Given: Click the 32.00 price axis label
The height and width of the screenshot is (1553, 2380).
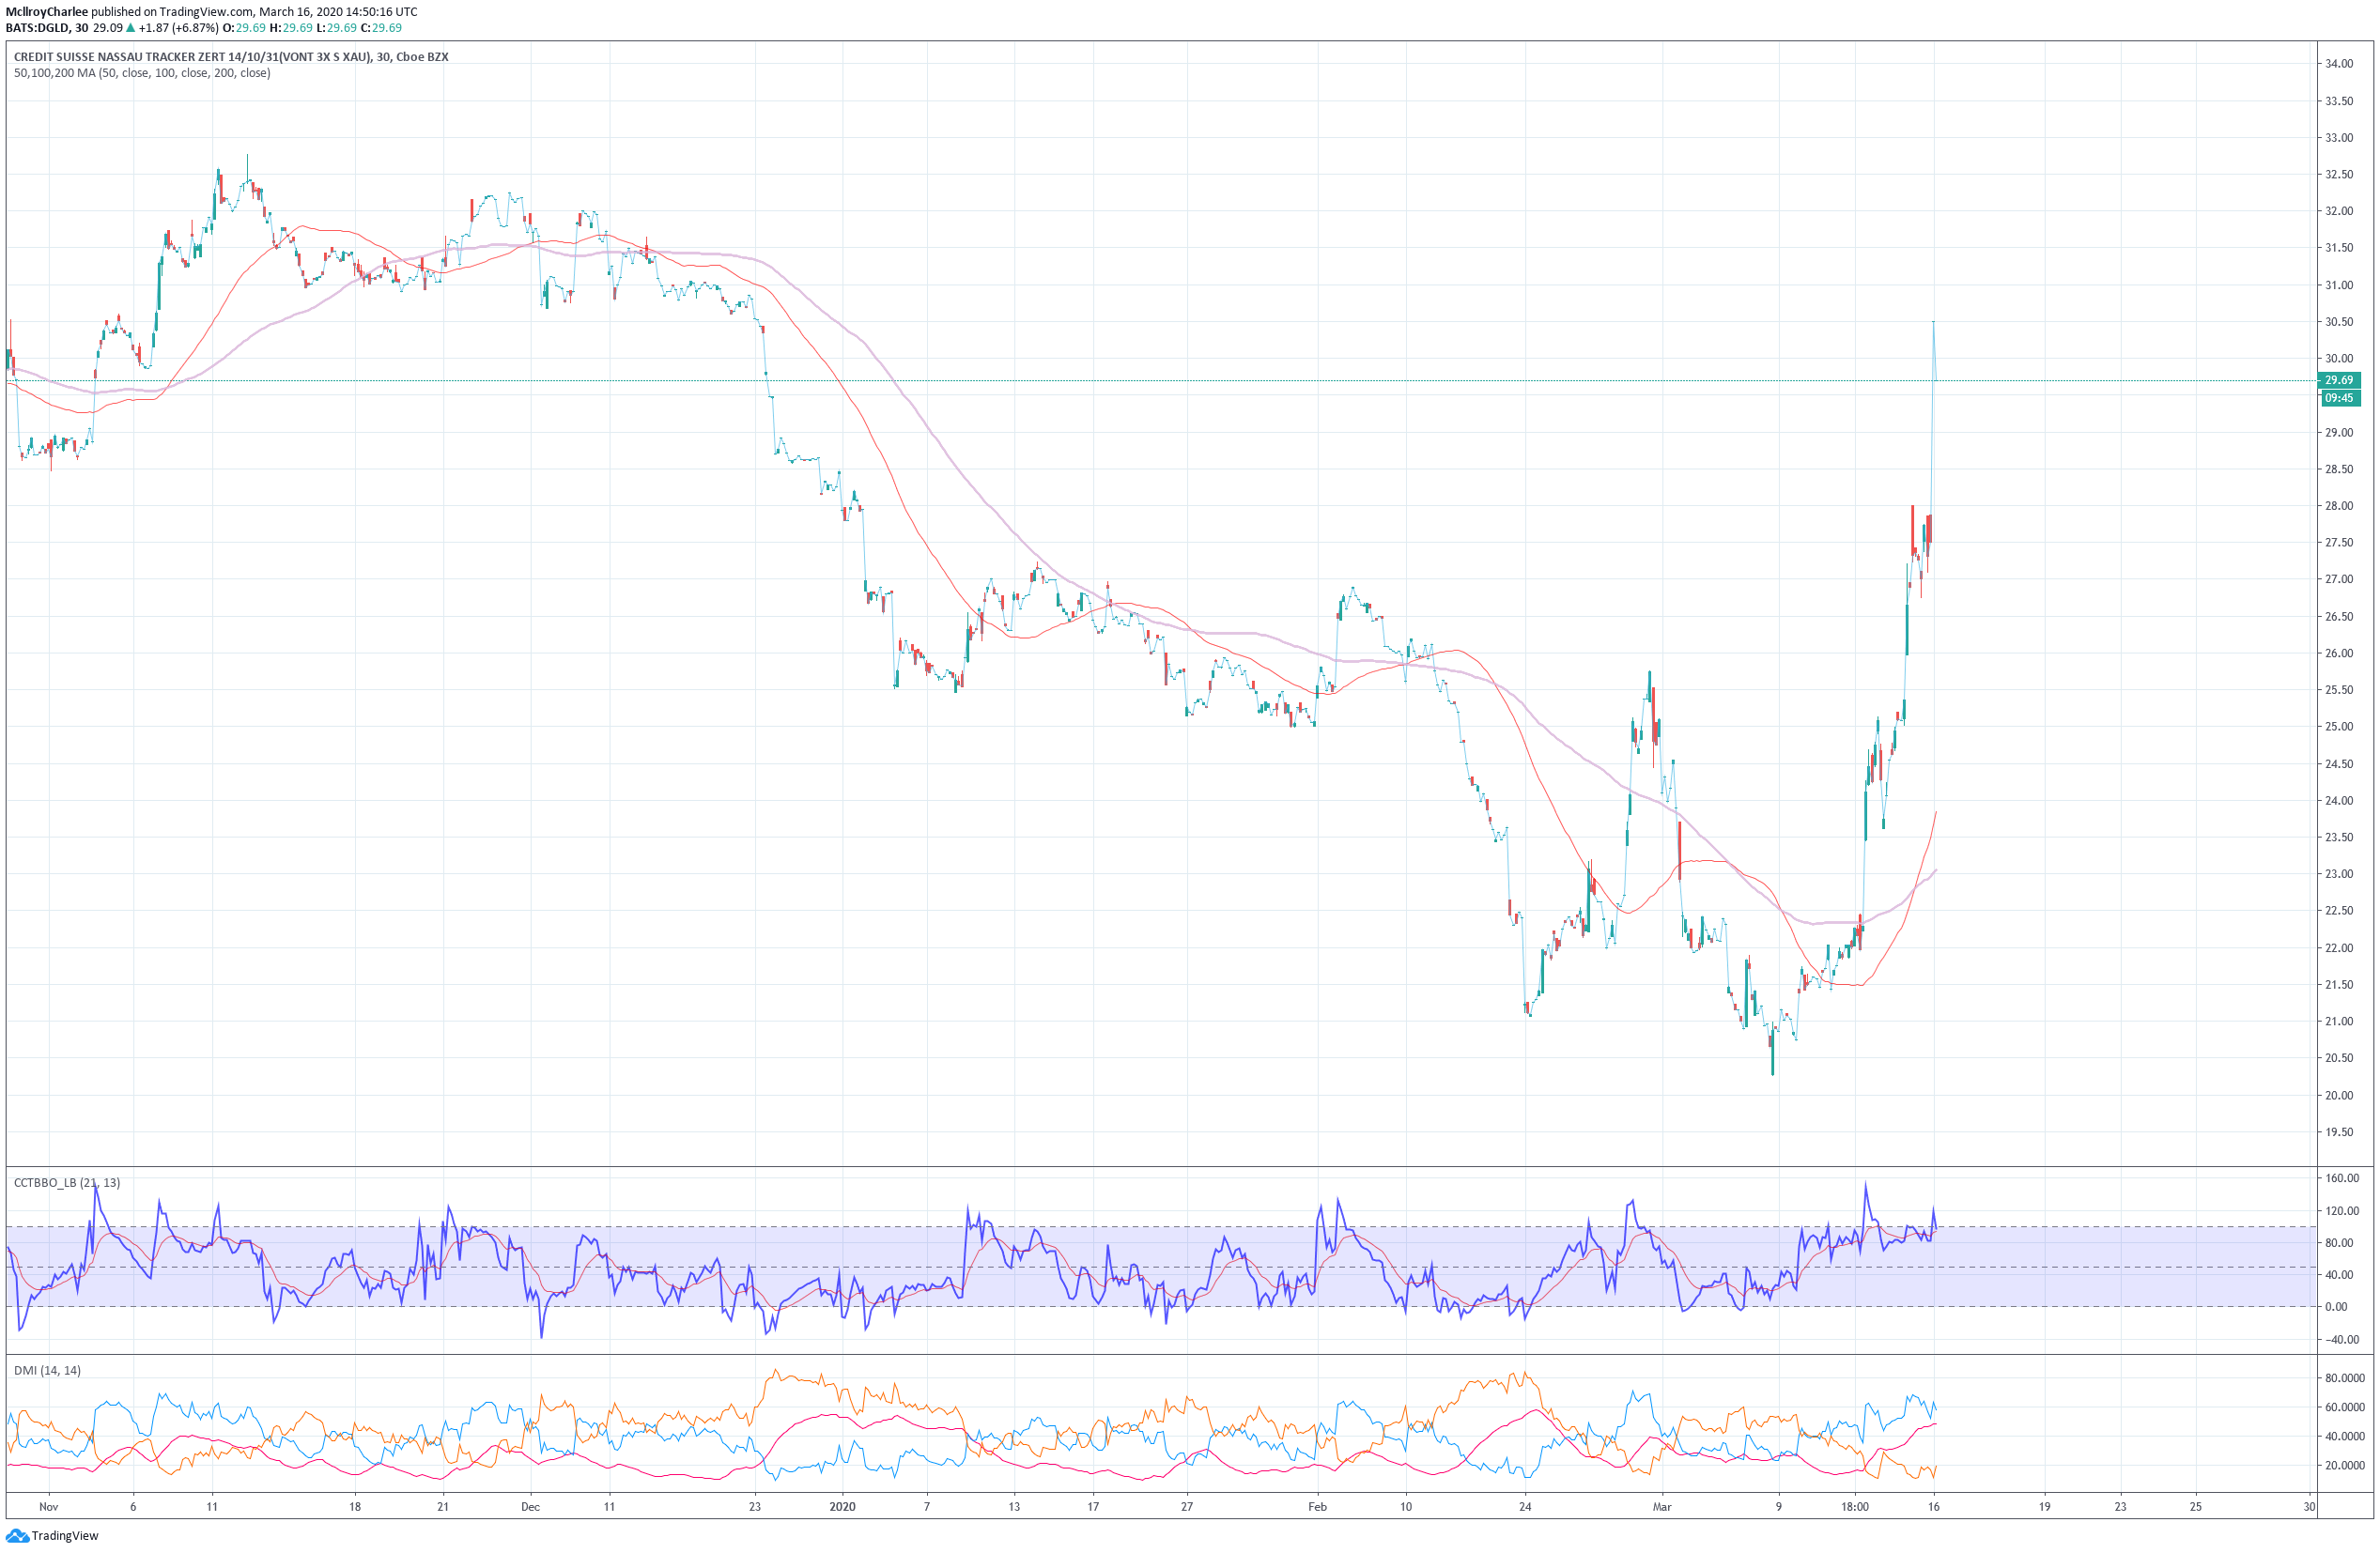Looking at the screenshot, I should point(2339,211).
